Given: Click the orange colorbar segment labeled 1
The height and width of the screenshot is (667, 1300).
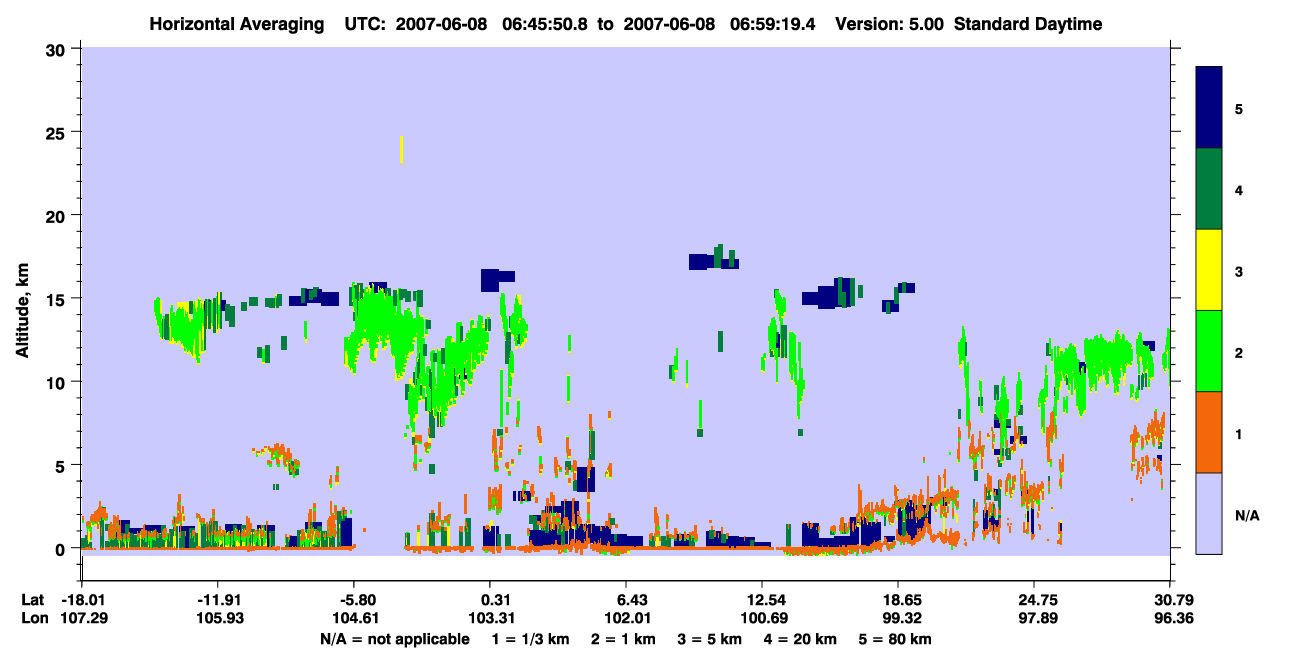Looking at the screenshot, I should (x=1209, y=432).
